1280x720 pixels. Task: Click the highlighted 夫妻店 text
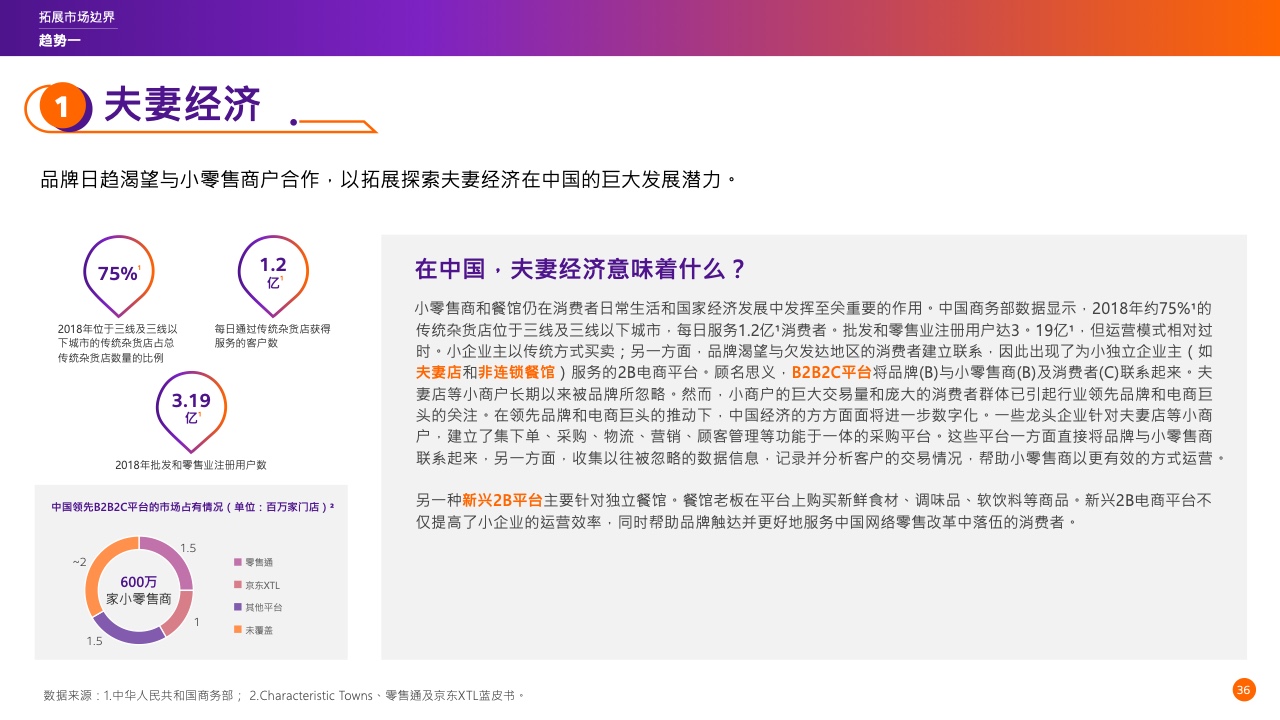coord(438,372)
